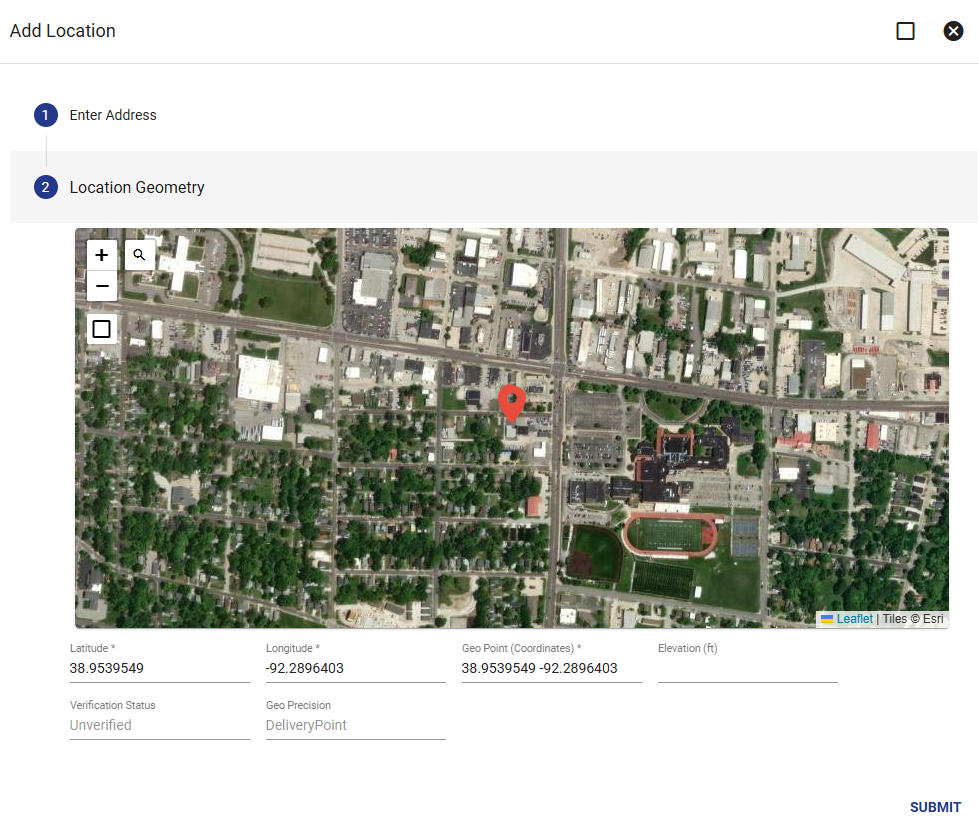Focus the Geo Point (Coordinates) field
979x819 pixels.
[552, 669]
